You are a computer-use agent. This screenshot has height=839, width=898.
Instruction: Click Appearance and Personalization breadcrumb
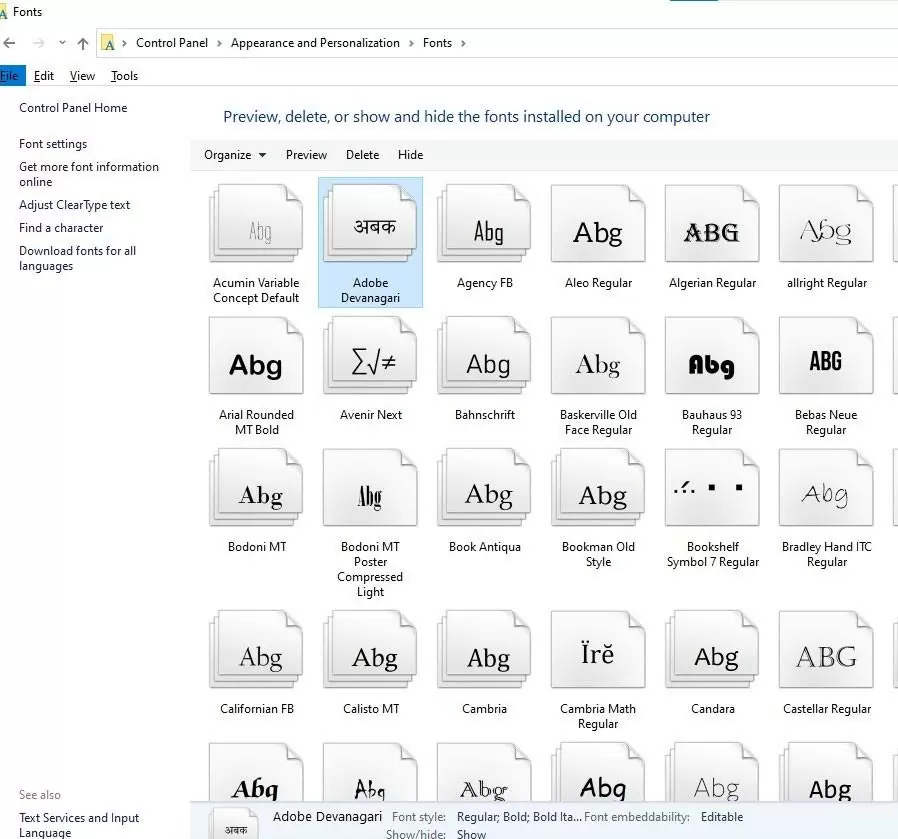(315, 43)
